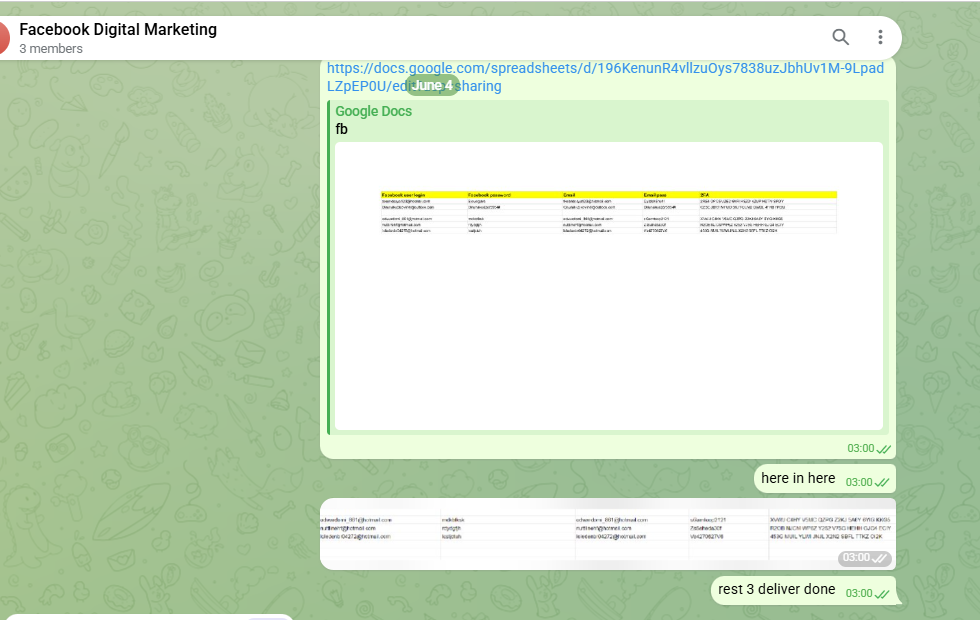Click the 'June 4' date badge
This screenshot has height=620, width=980.
432,86
